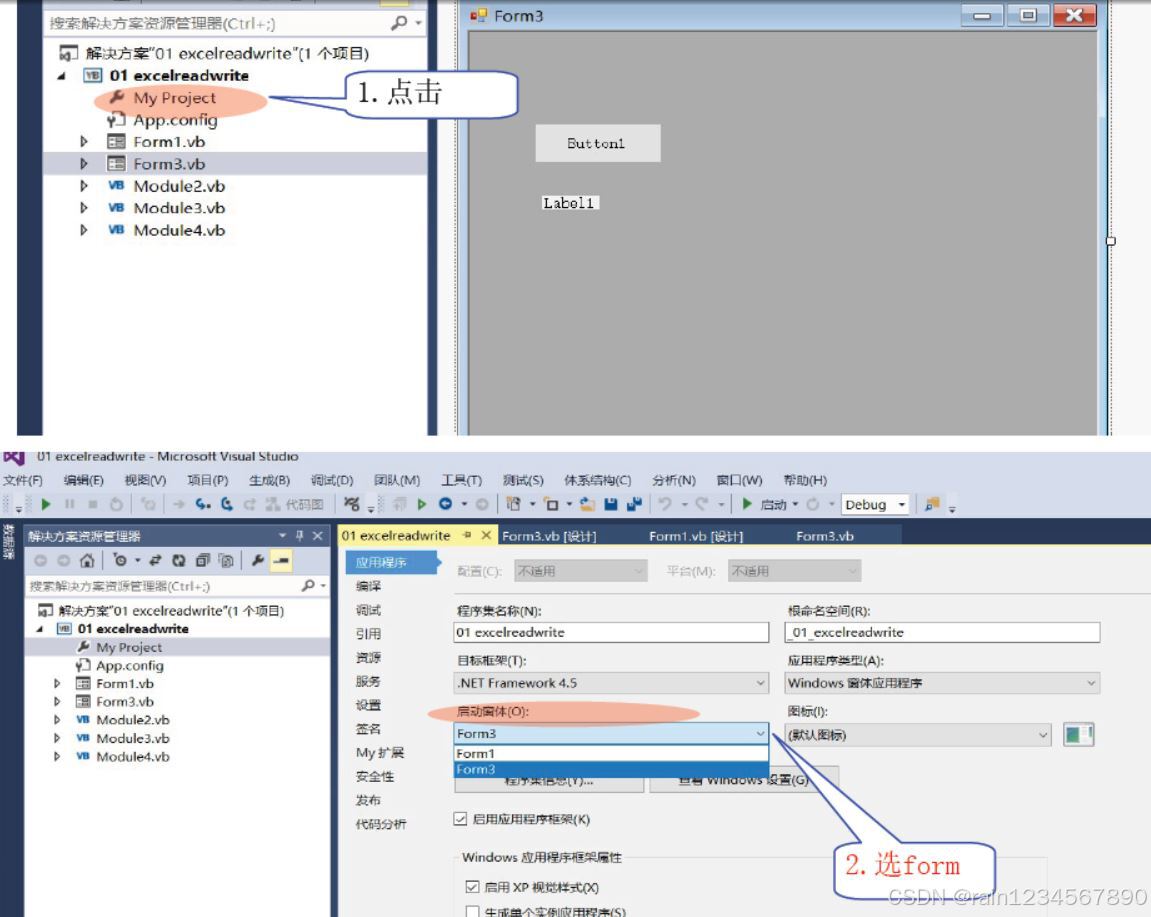This screenshot has width=1151, height=917.
Task: Click the Collapse All icon in Solution Explorer toolbar
Action: point(203,560)
